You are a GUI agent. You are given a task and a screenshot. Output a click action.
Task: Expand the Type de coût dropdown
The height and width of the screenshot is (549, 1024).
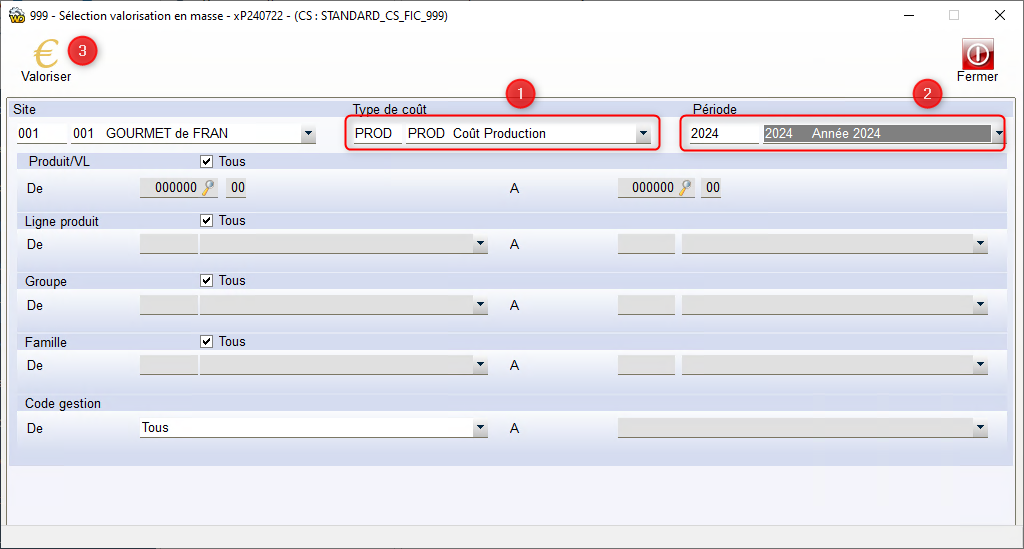(x=643, y=134)
